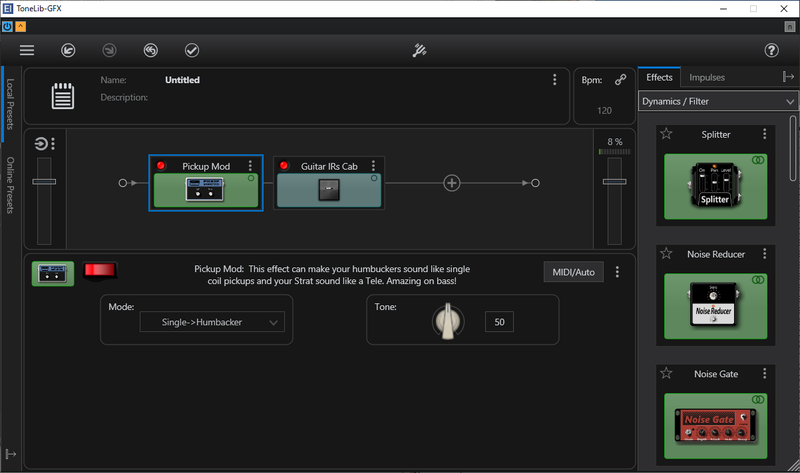Click the Tone value field 50
This screenshot has width=800, height=473.
[x=499, y=322]
